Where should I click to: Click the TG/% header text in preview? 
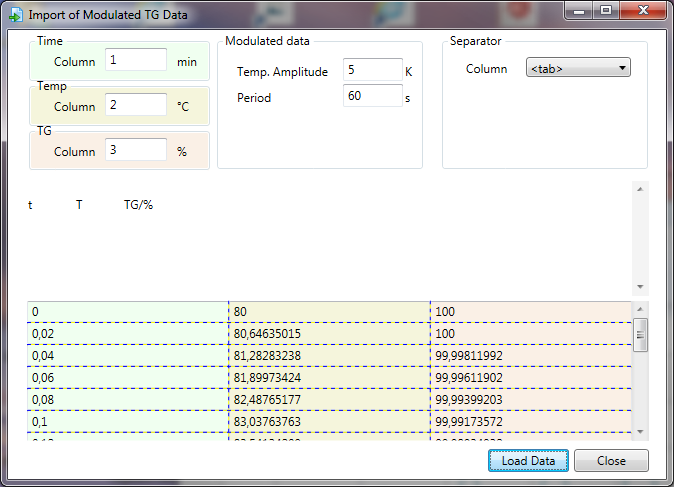pyautogui.click(x=138, y=205)
